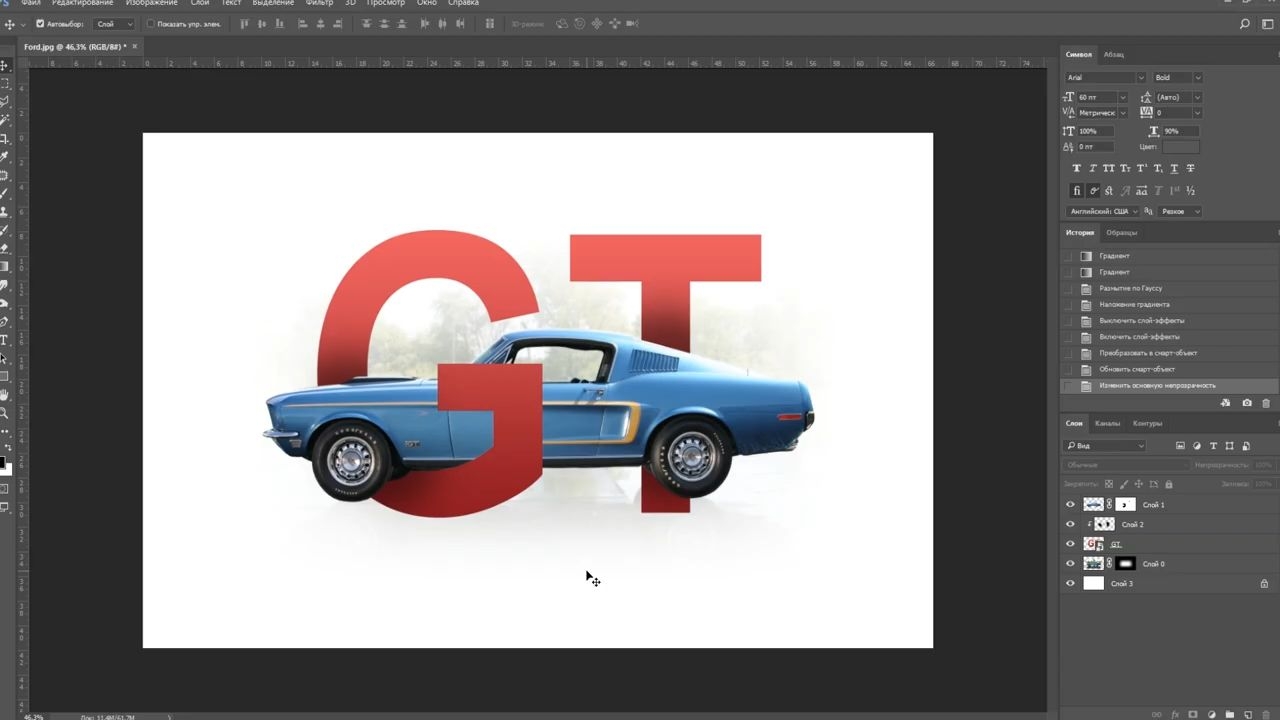Delete the current history state
This screenshot has height=720, width=1280.
(1266, 403)
